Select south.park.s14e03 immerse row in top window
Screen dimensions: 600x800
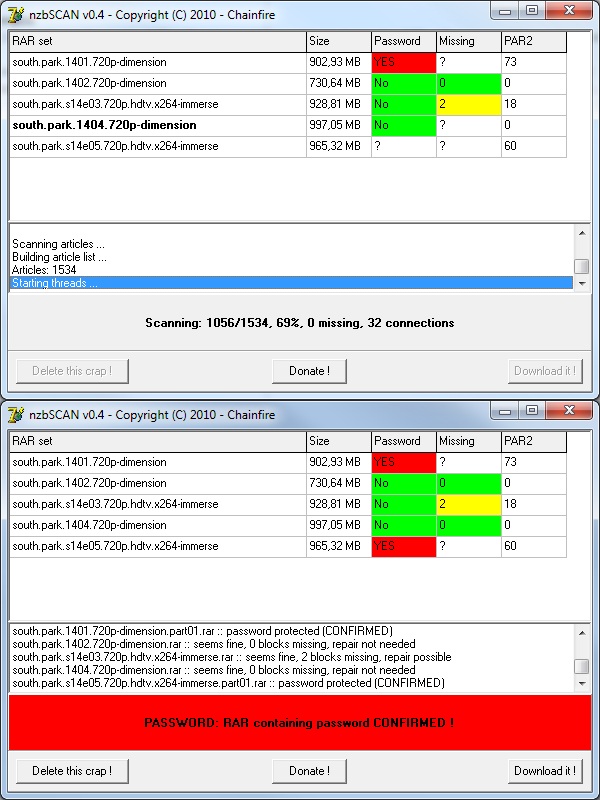(288, 104)
